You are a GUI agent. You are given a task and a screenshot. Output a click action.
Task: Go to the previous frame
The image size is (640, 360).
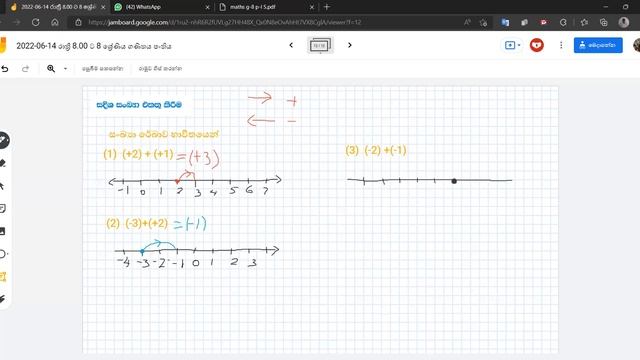coord(291,45)
